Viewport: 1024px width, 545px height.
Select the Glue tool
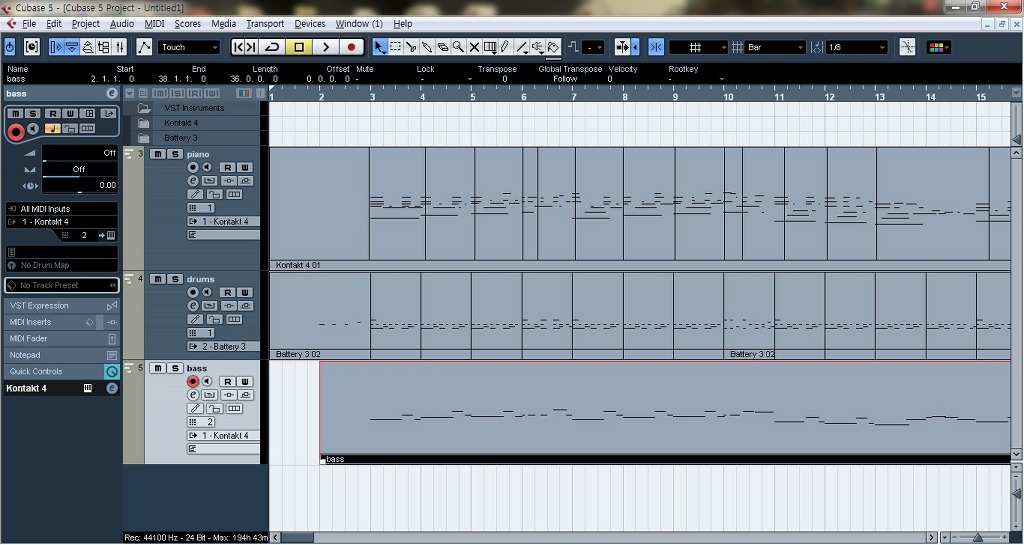(426, 47)
